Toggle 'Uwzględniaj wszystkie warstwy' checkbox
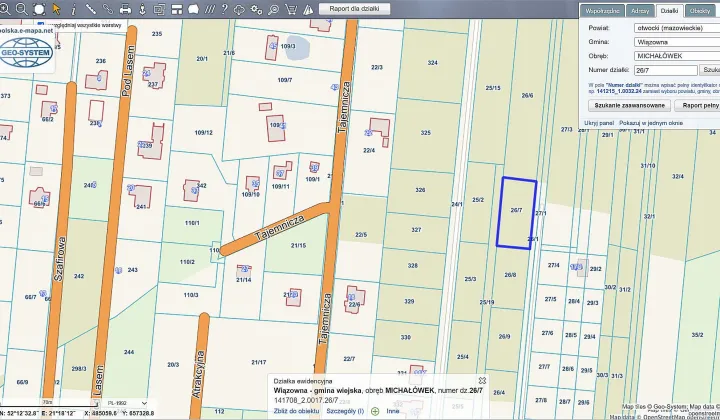 [40, 24]
